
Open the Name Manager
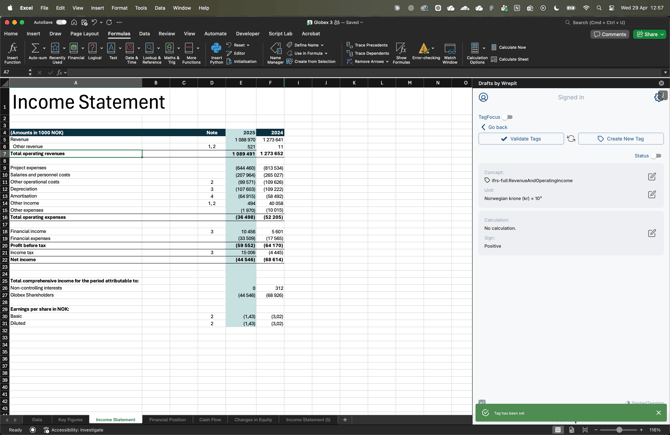click(276, 53)
